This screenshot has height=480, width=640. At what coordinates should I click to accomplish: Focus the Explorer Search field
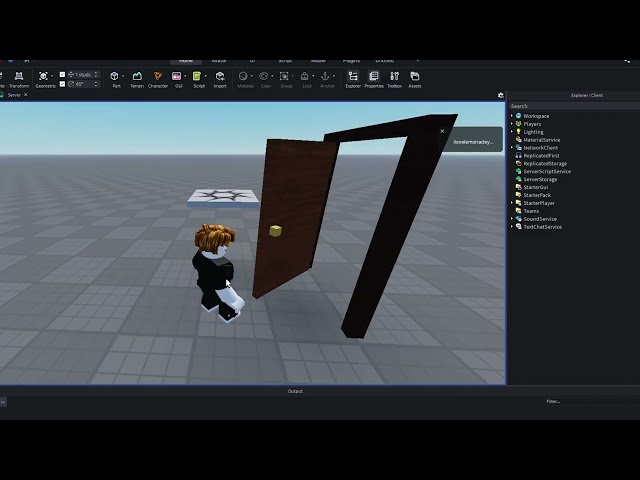pos(574,106)
